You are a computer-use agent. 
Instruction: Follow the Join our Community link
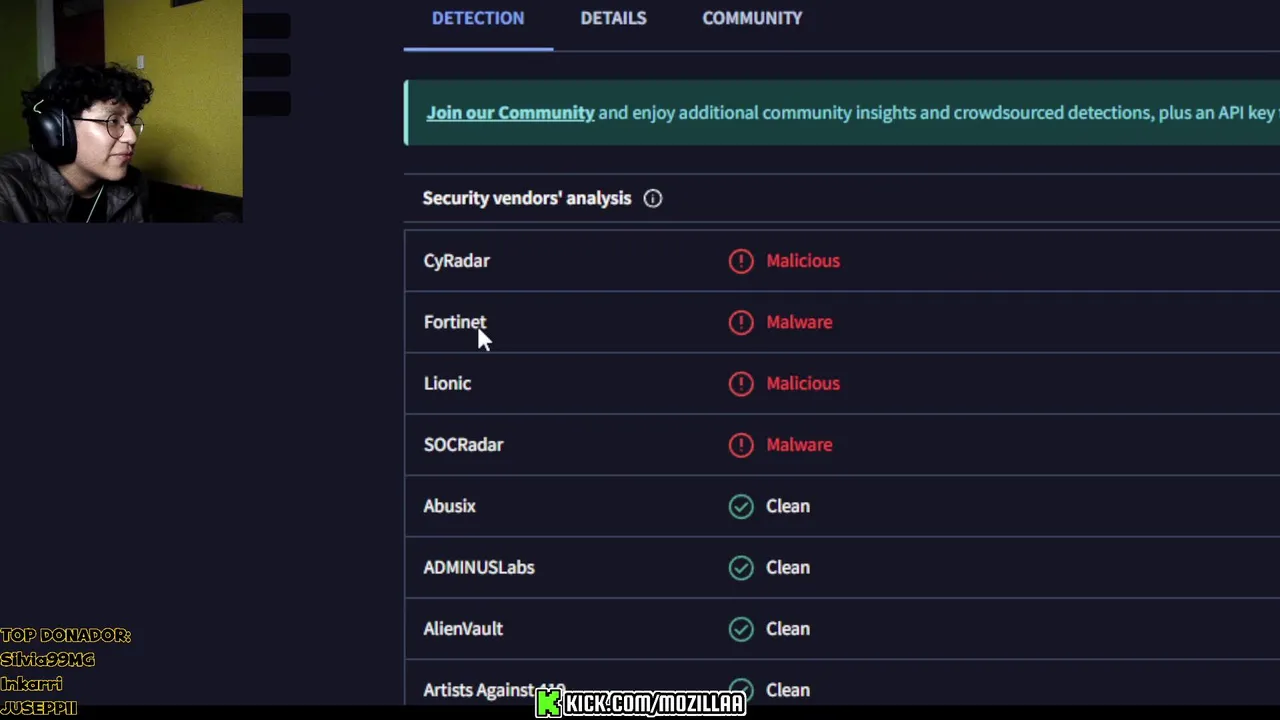[x=510, y=113]
